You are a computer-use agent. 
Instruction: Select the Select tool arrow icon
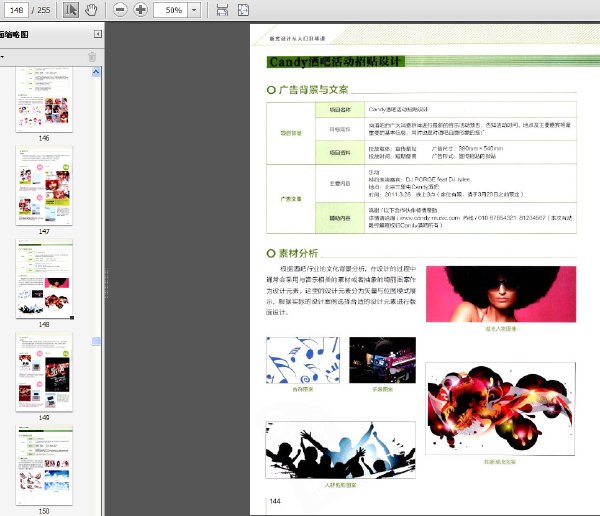point(71,10)
